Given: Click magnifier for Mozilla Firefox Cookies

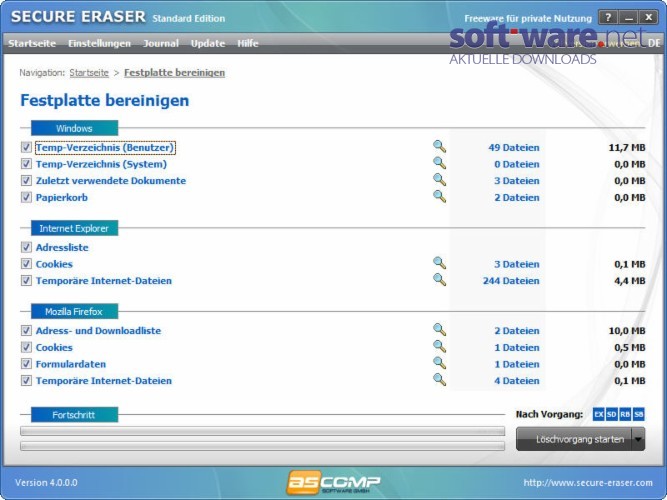Looking at the screenshot, I should click(x=439, y=346).
